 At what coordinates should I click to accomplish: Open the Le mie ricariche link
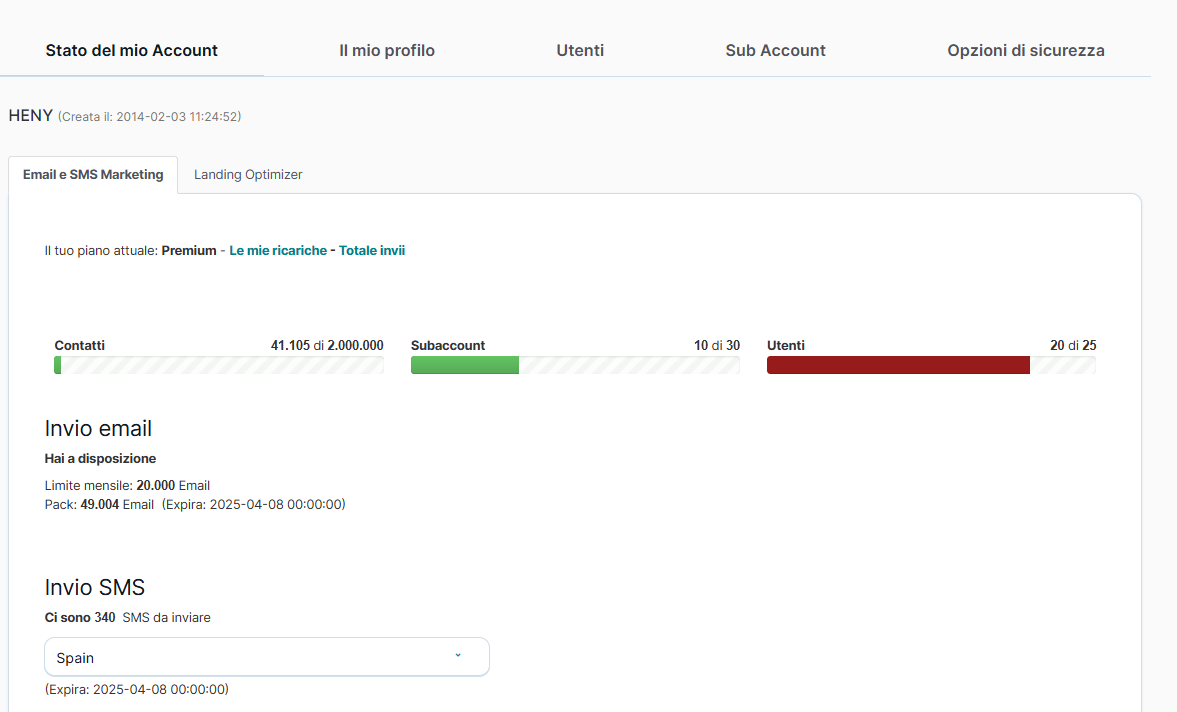click(x=278, y=251)
